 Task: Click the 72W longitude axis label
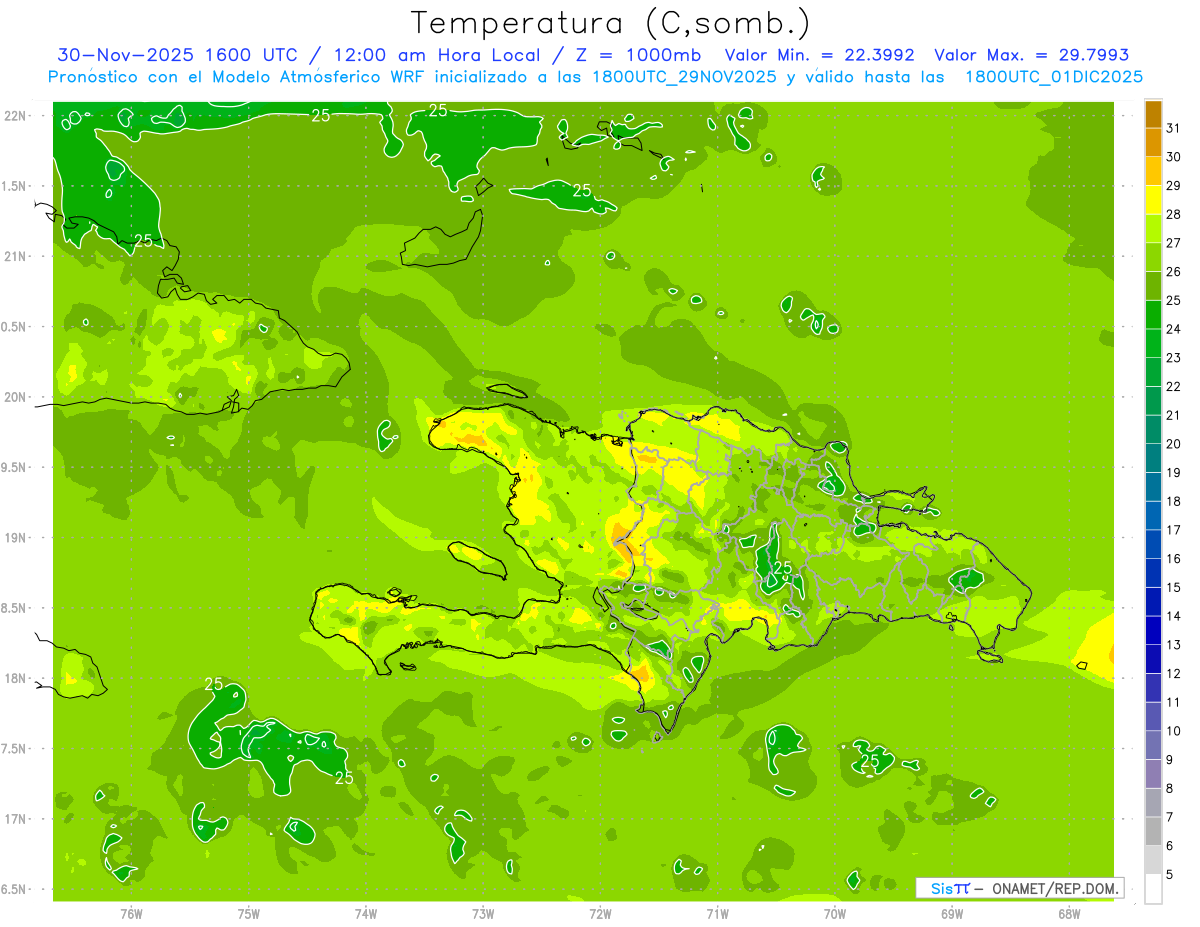[x=600, y=914]
